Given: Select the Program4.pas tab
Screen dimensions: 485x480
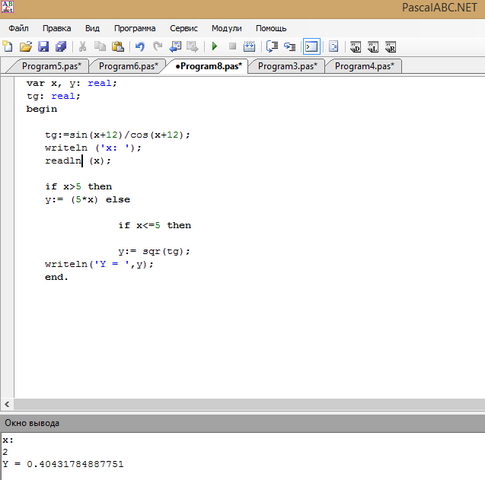Looking at the screenshot, I should coord(364,66).
